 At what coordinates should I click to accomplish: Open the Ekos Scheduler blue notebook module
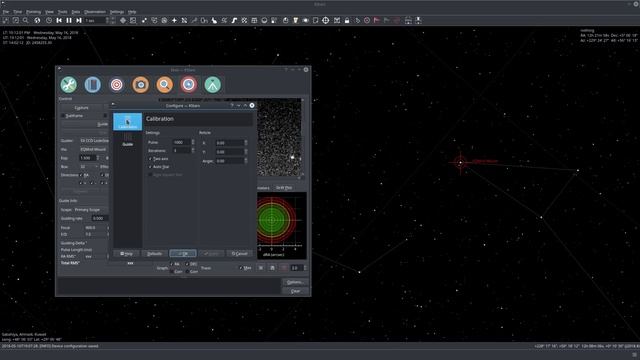tap(93, 84)
